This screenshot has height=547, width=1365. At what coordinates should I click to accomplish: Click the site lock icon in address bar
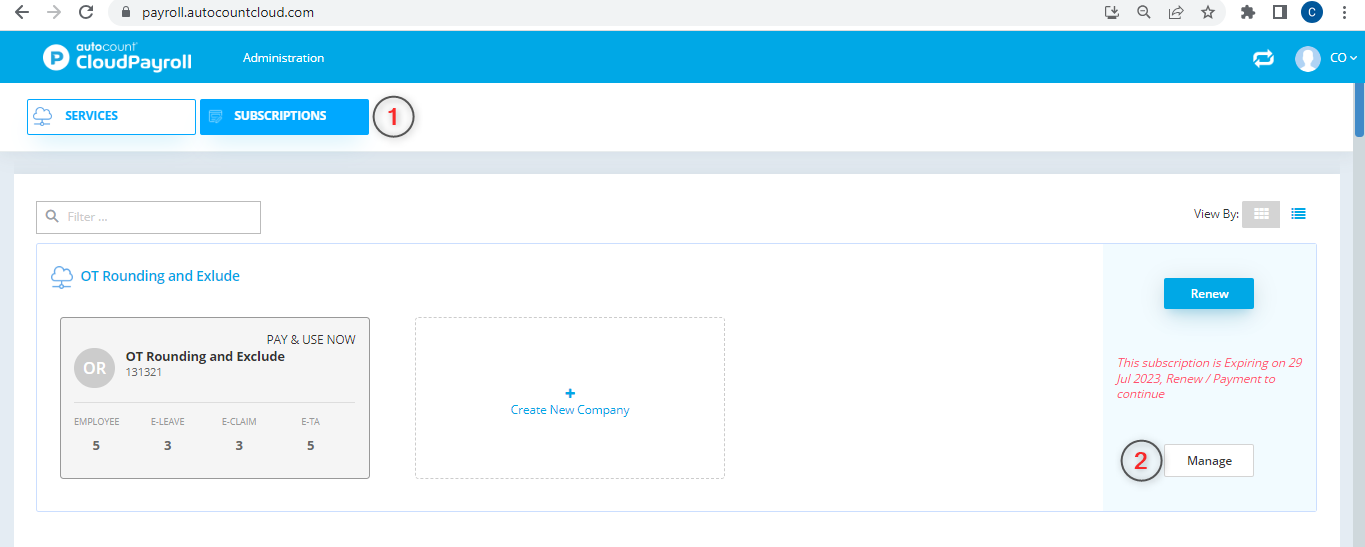point(125,13)
